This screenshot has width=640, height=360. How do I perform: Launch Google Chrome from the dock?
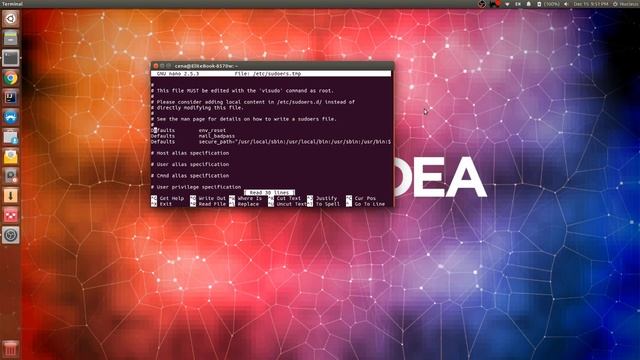(x=11, y=78)
